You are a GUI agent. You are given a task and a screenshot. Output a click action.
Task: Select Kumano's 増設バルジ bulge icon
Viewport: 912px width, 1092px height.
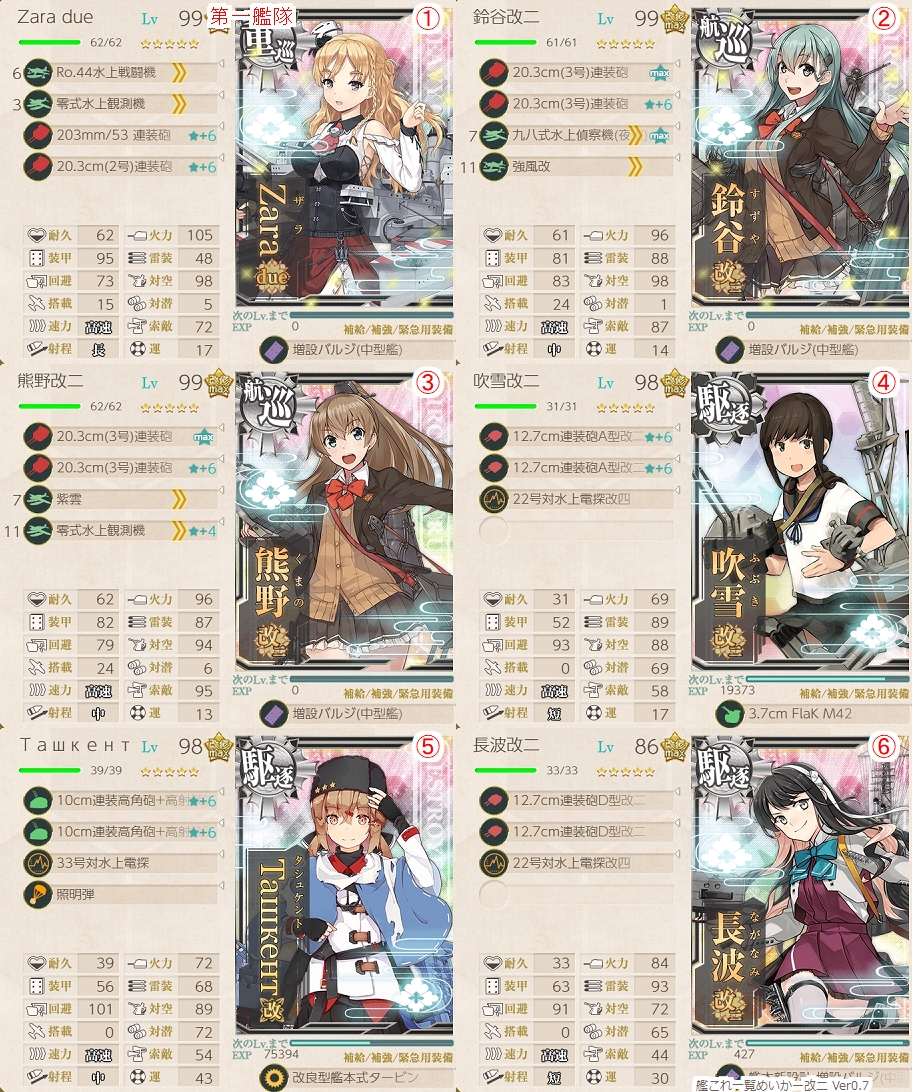click(x=274, y=714)
